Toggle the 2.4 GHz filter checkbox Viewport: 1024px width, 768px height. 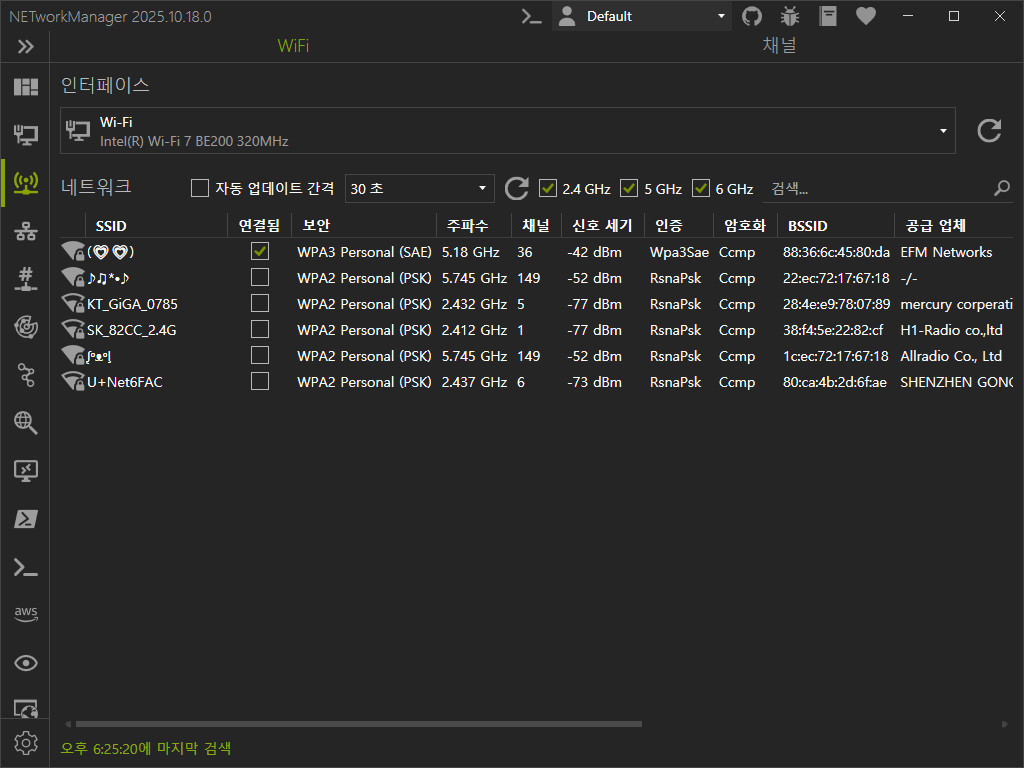pos(547,188)
